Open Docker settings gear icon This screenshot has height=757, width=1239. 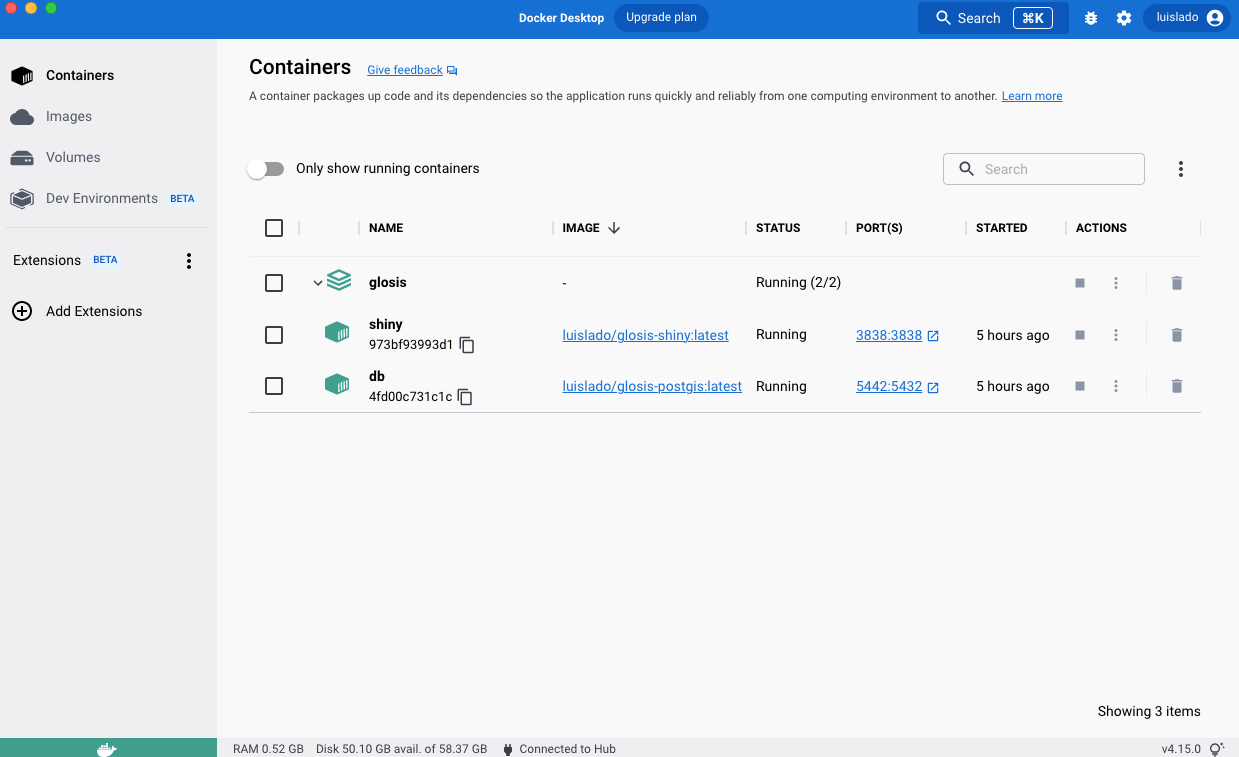(1124, 18)
